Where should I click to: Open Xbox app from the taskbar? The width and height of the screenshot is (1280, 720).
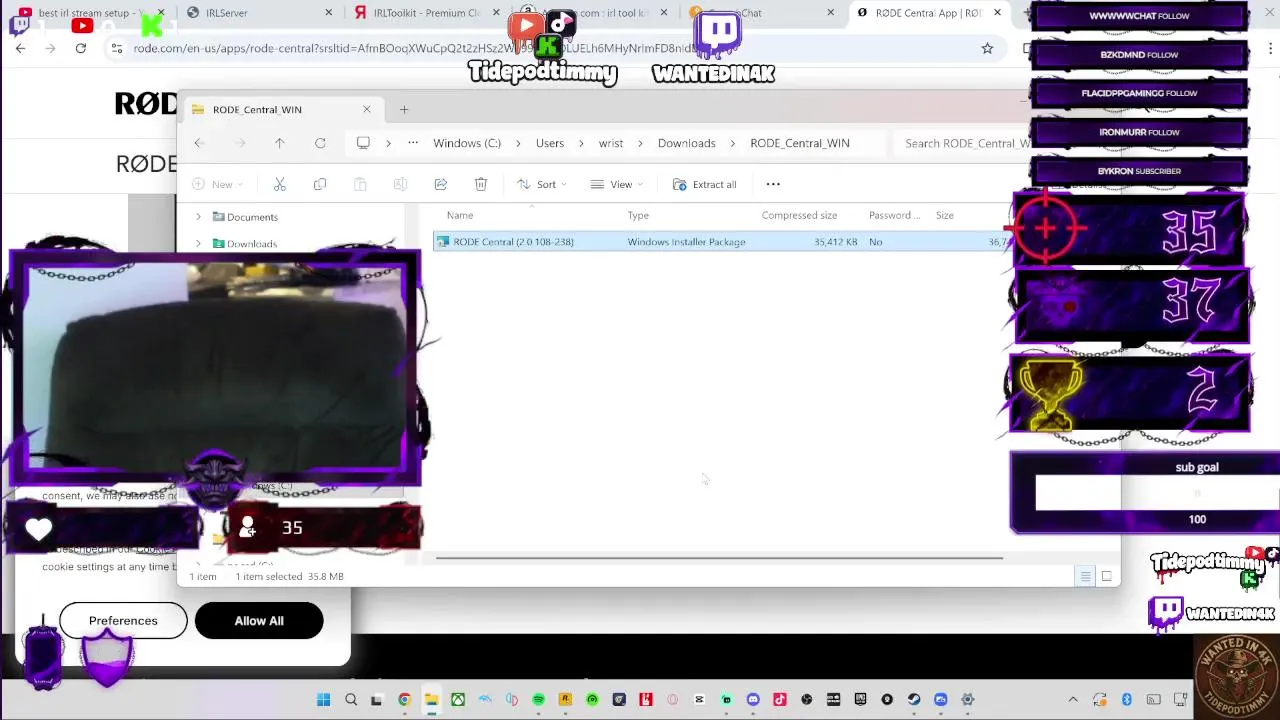pyautogui.click(x=458, y=700)
